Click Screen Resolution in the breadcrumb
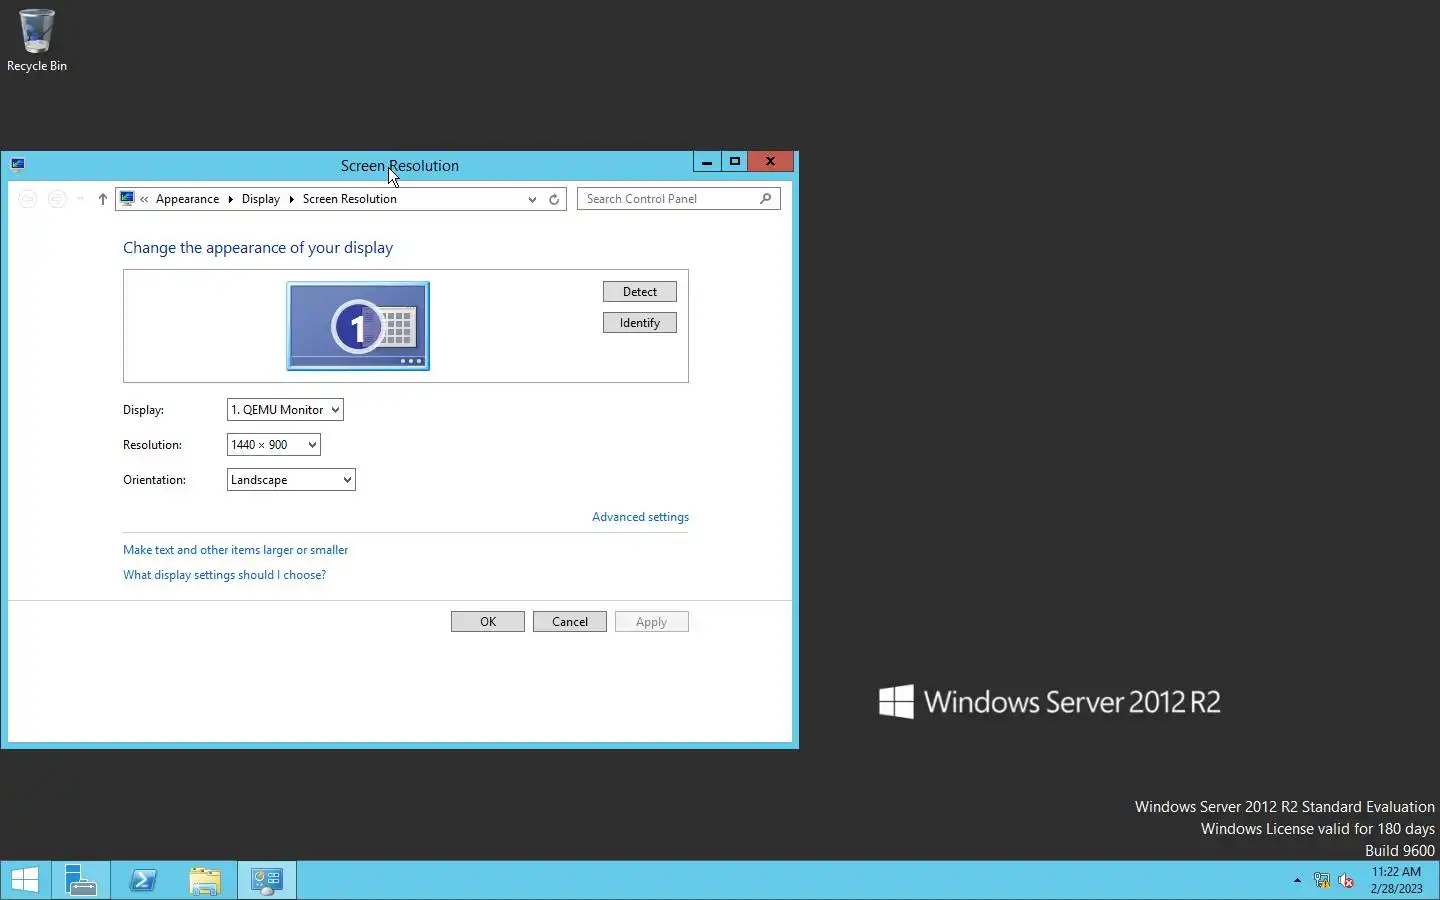 click(x=350, y=199)
